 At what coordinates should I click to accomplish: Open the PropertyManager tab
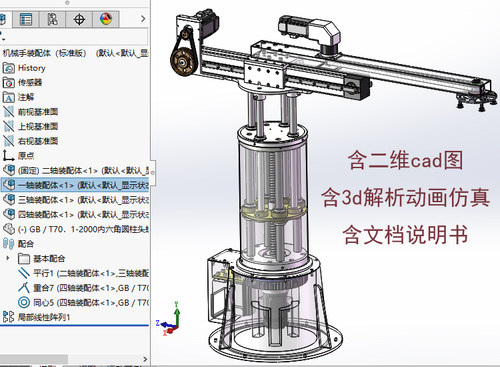pyautogui.click(x=26, y=19)
